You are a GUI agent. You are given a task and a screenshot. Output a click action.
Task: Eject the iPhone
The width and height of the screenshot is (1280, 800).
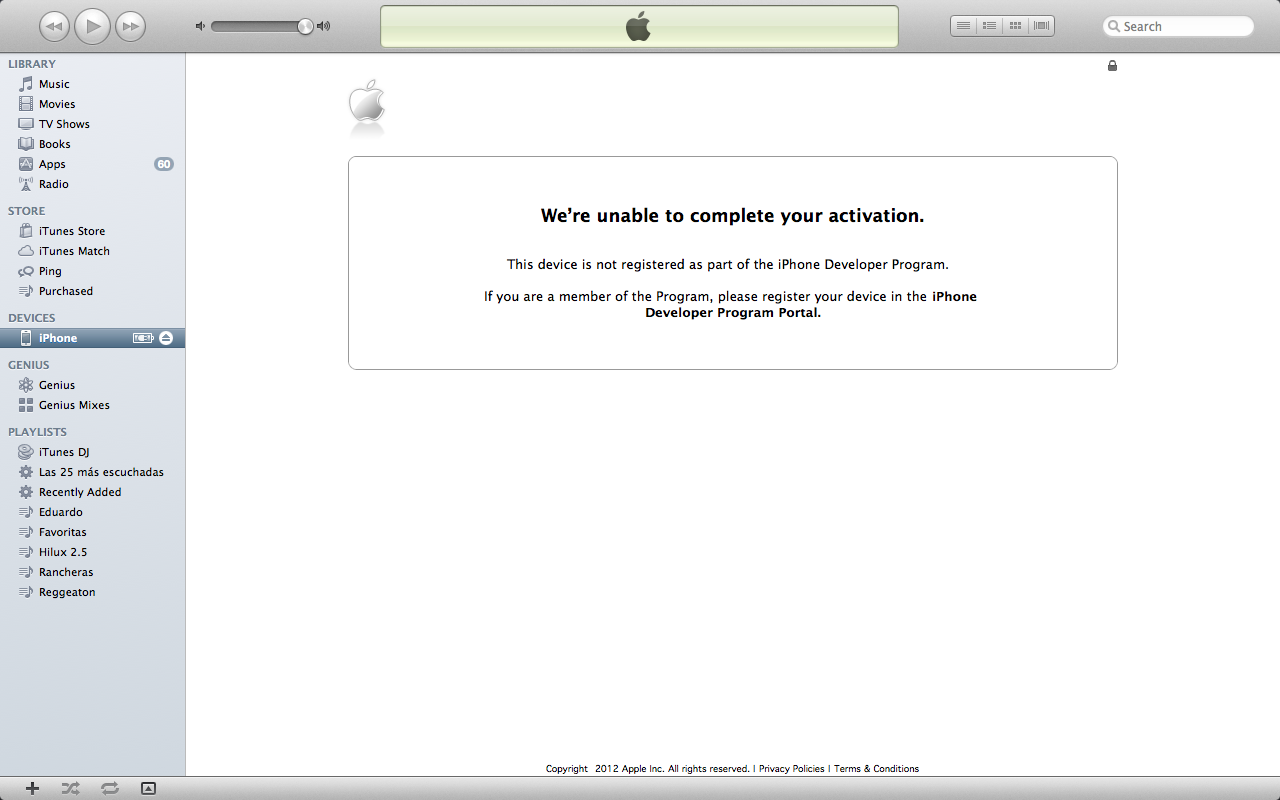click(166, 338)
